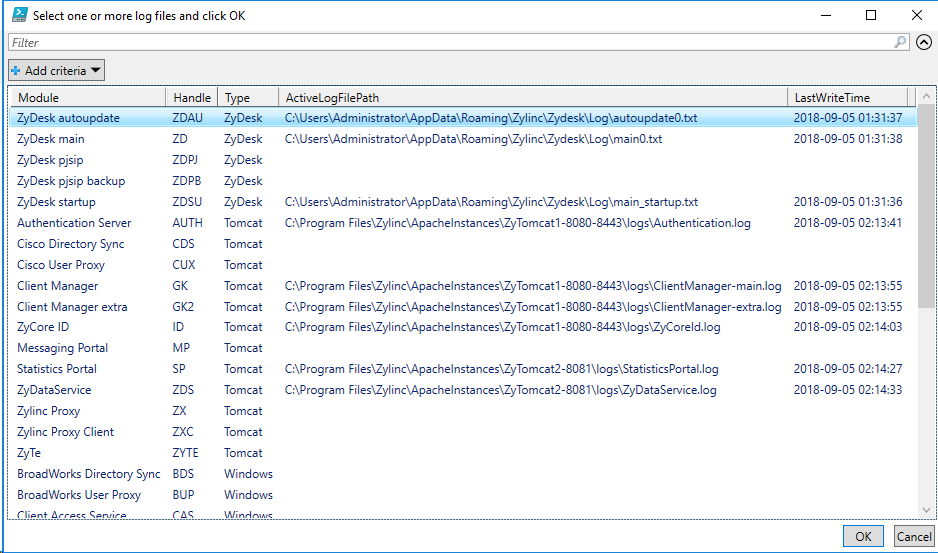This screenshot has height=553, width=938.
Task: Sort by the Handle column header
Action: click(x=192, y=98)
